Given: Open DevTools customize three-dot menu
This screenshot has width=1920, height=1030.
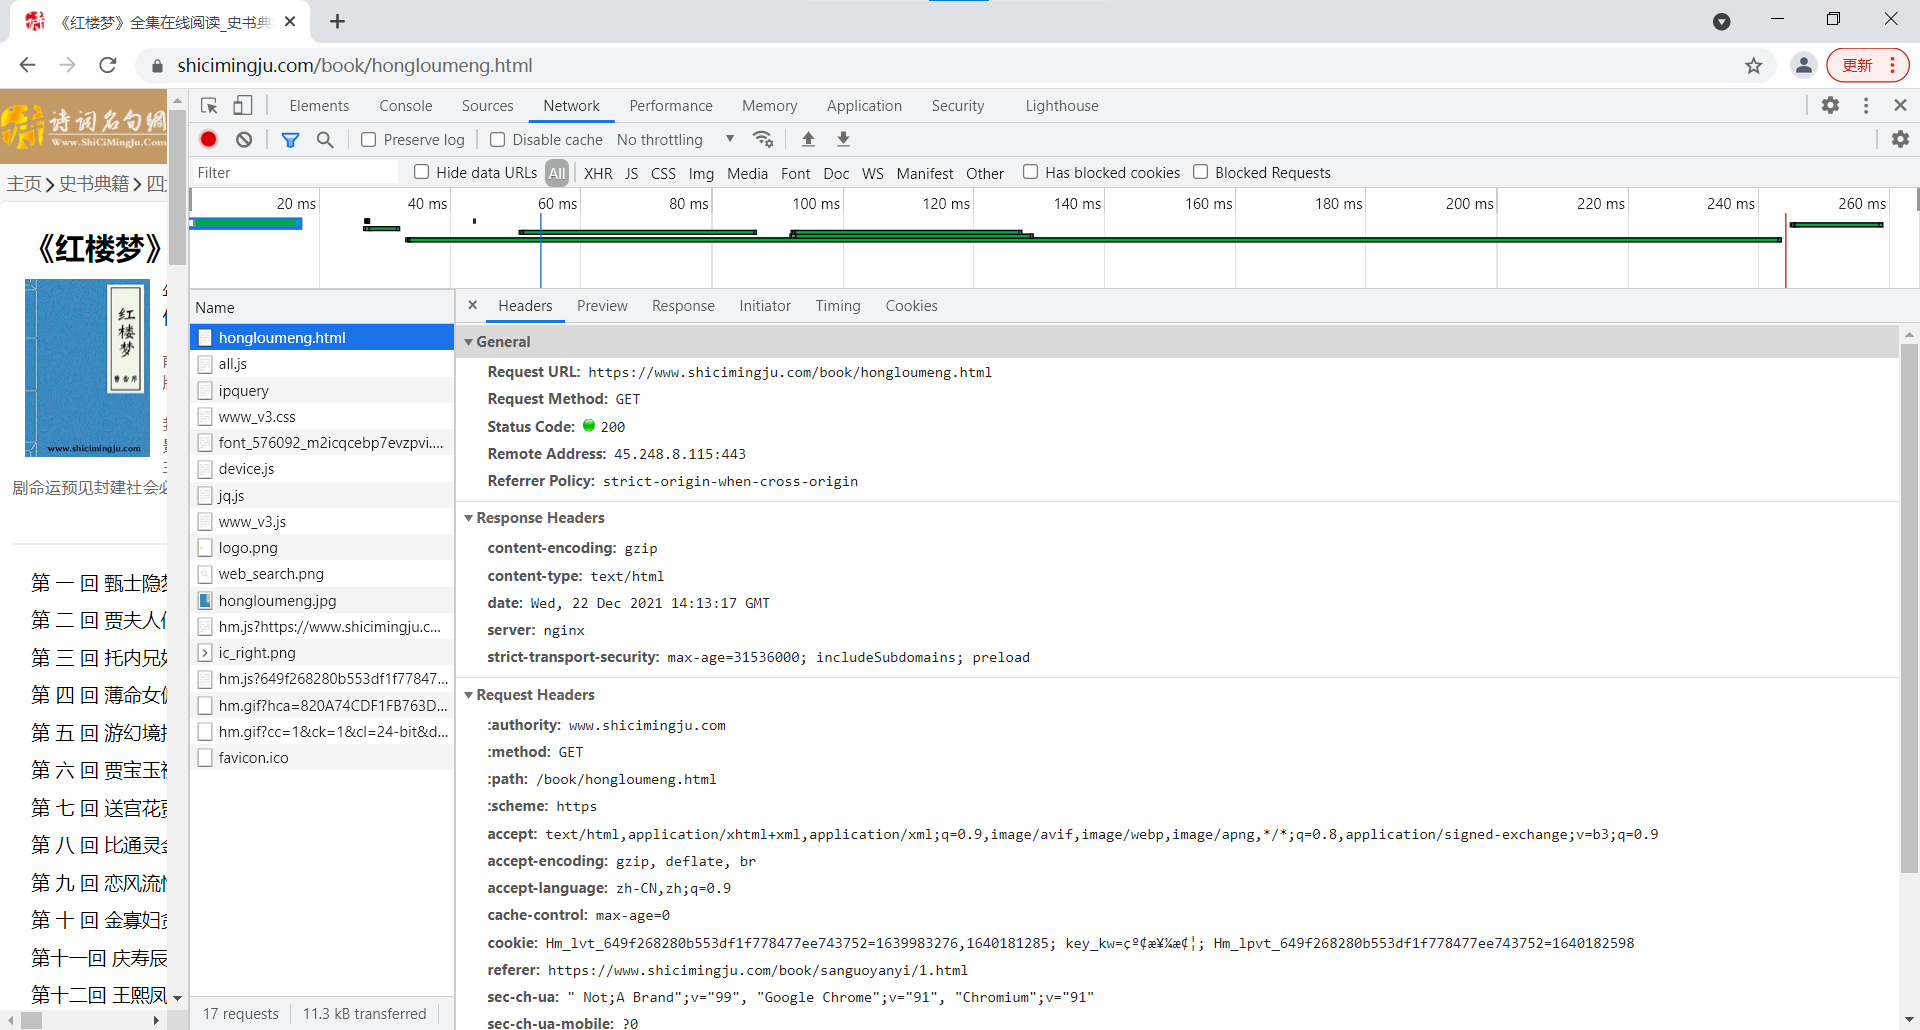Looking at the screenshot, I should pos(1866,105).
